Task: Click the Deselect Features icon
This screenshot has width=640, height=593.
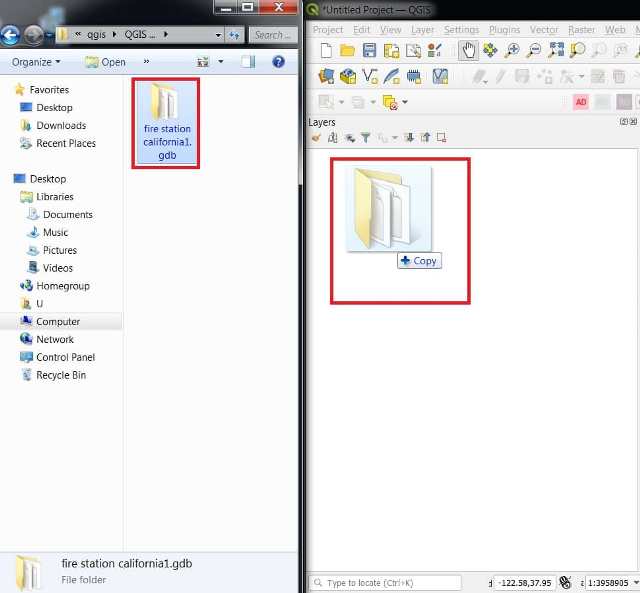Action: tap(390, 102)
